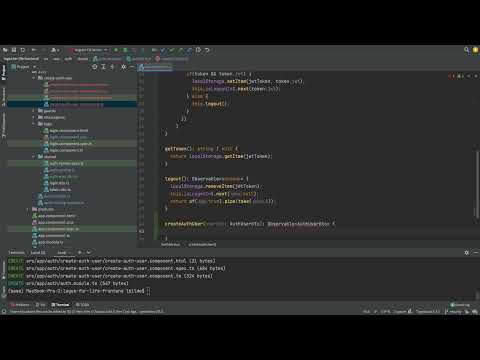The height and width of the screenshot is (360, 480).
Task: Open the Git tool window button
Action: pyautogui.click(x=41, y=305)
